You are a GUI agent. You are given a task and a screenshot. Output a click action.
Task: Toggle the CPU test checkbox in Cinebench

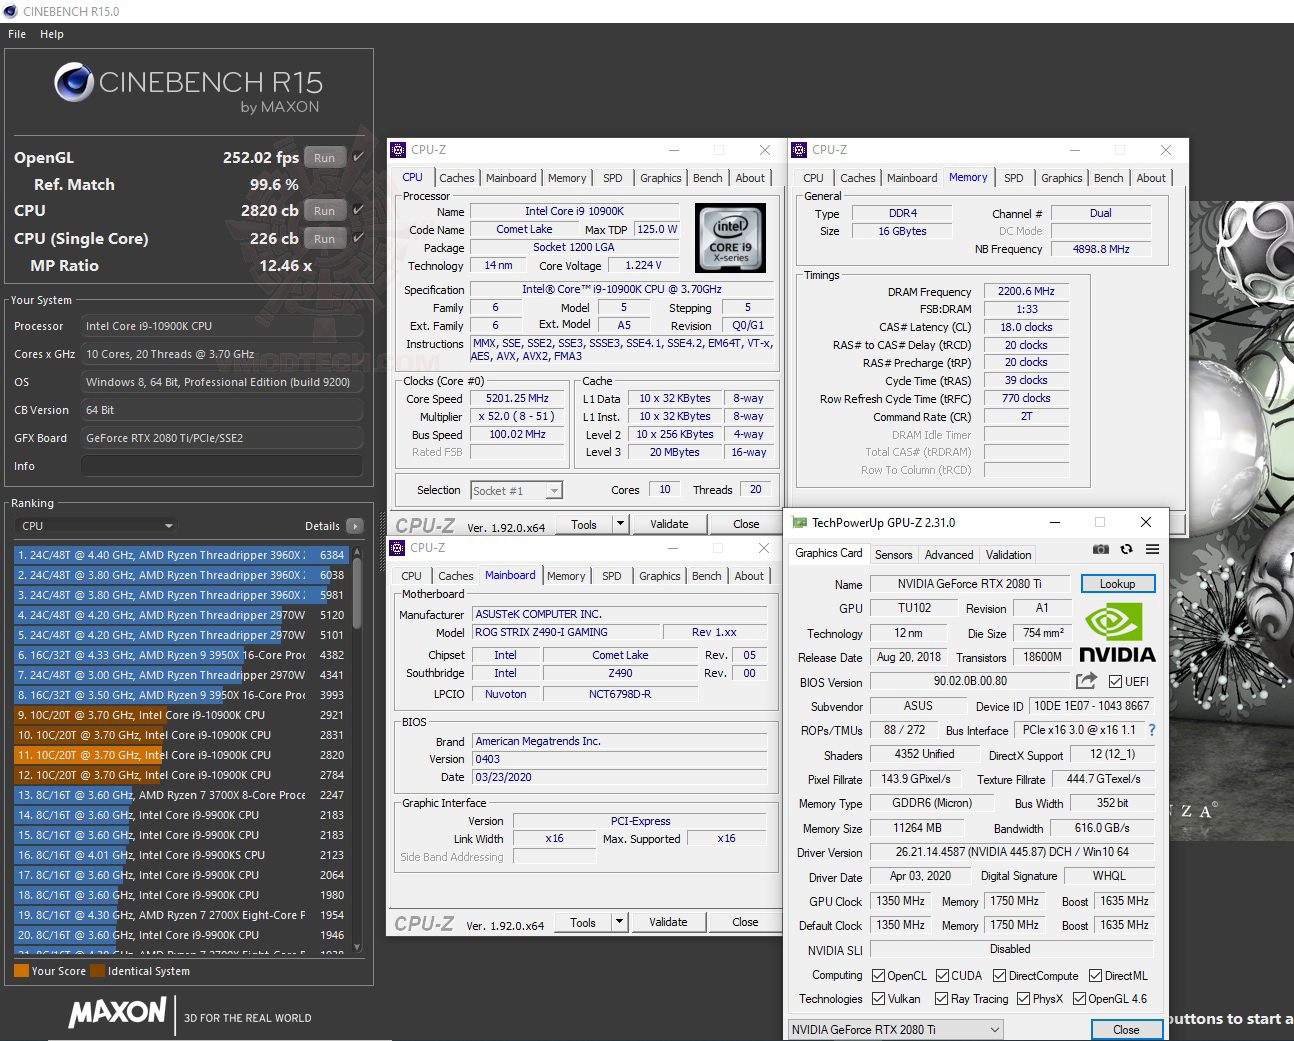pyautogui.click(x=358, y=210)
